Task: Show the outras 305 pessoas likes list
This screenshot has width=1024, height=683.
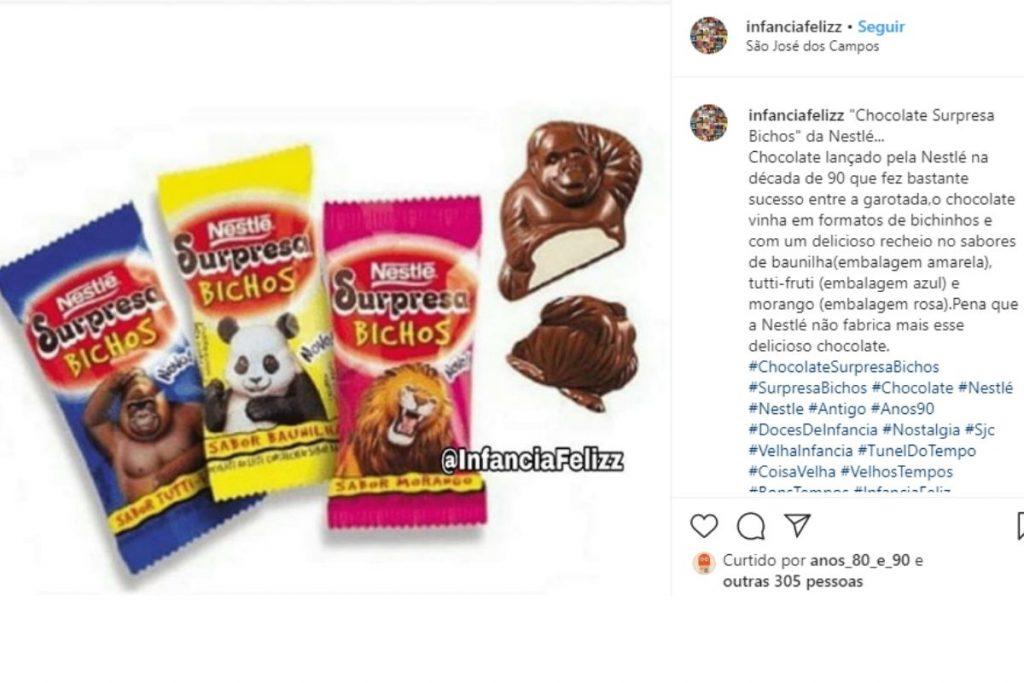Action: pos(793,581)
